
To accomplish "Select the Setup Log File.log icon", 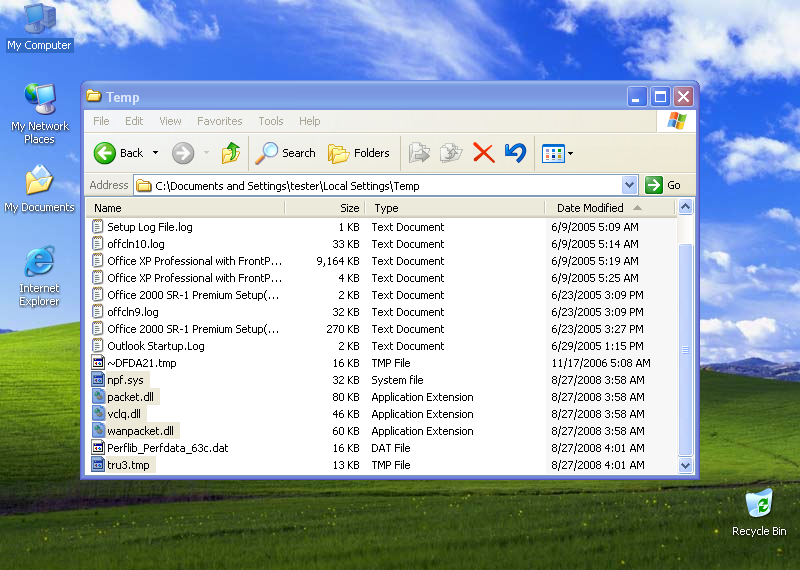I will point(97,227).
